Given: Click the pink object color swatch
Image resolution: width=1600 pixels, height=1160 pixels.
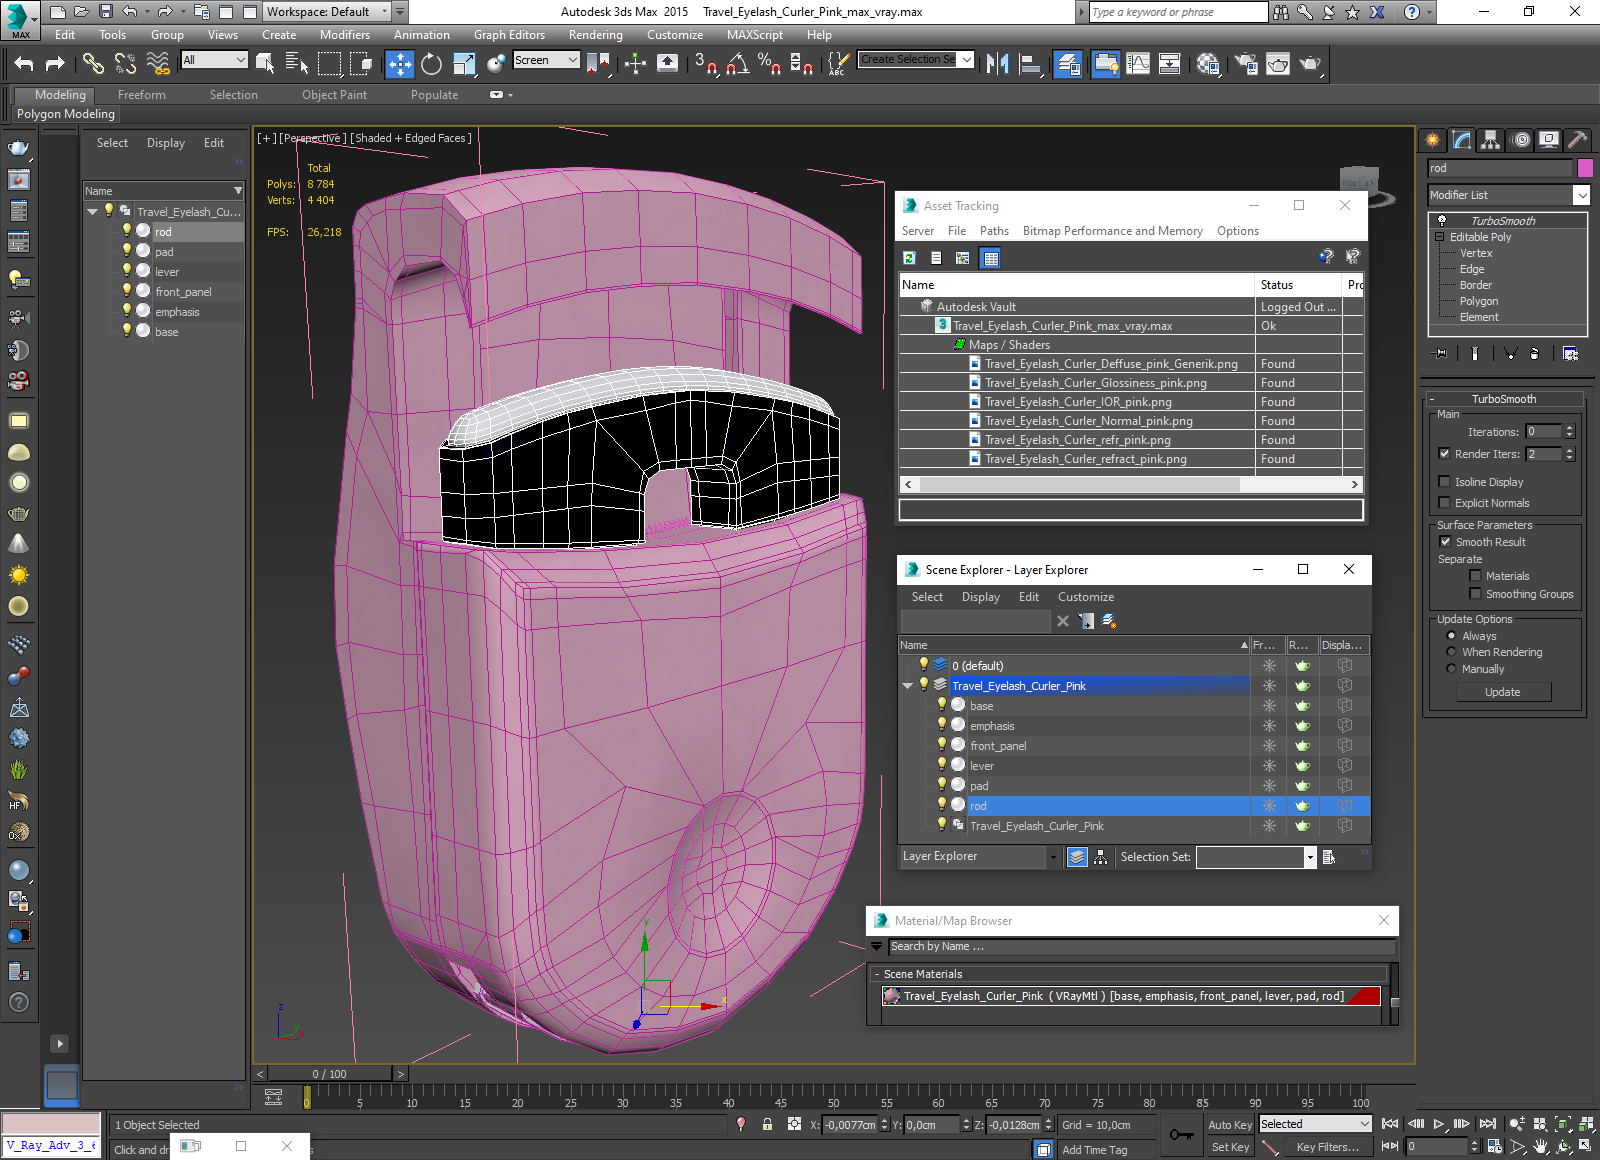Looking at the screenshot, I should pyautogui.click(x=1585, y=168).
